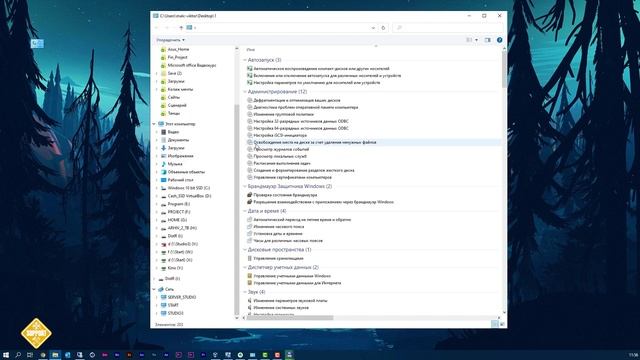Open Windows 10 bit SSD (C:) drive
Screen dimensions: 640x360
click(x=189, y=188)
